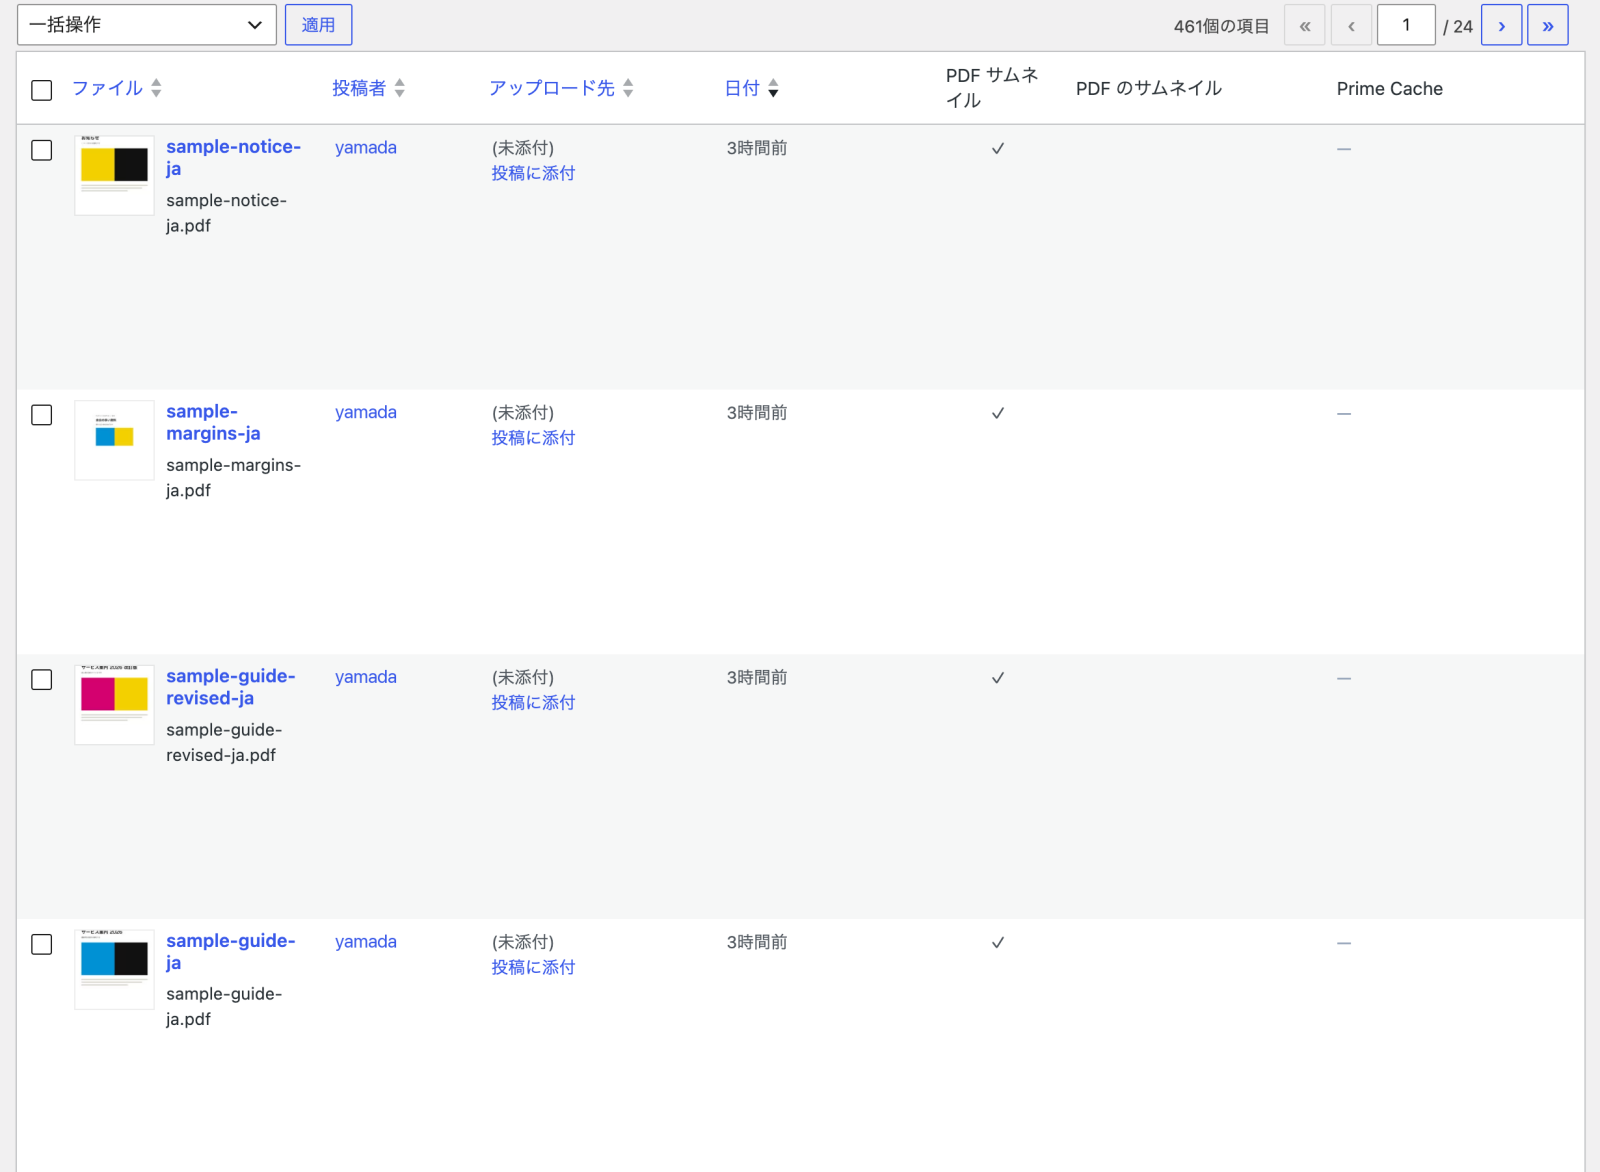
Task: Click Prime Cache dash in sample-notice-ja row
Action: (1344, 149)
